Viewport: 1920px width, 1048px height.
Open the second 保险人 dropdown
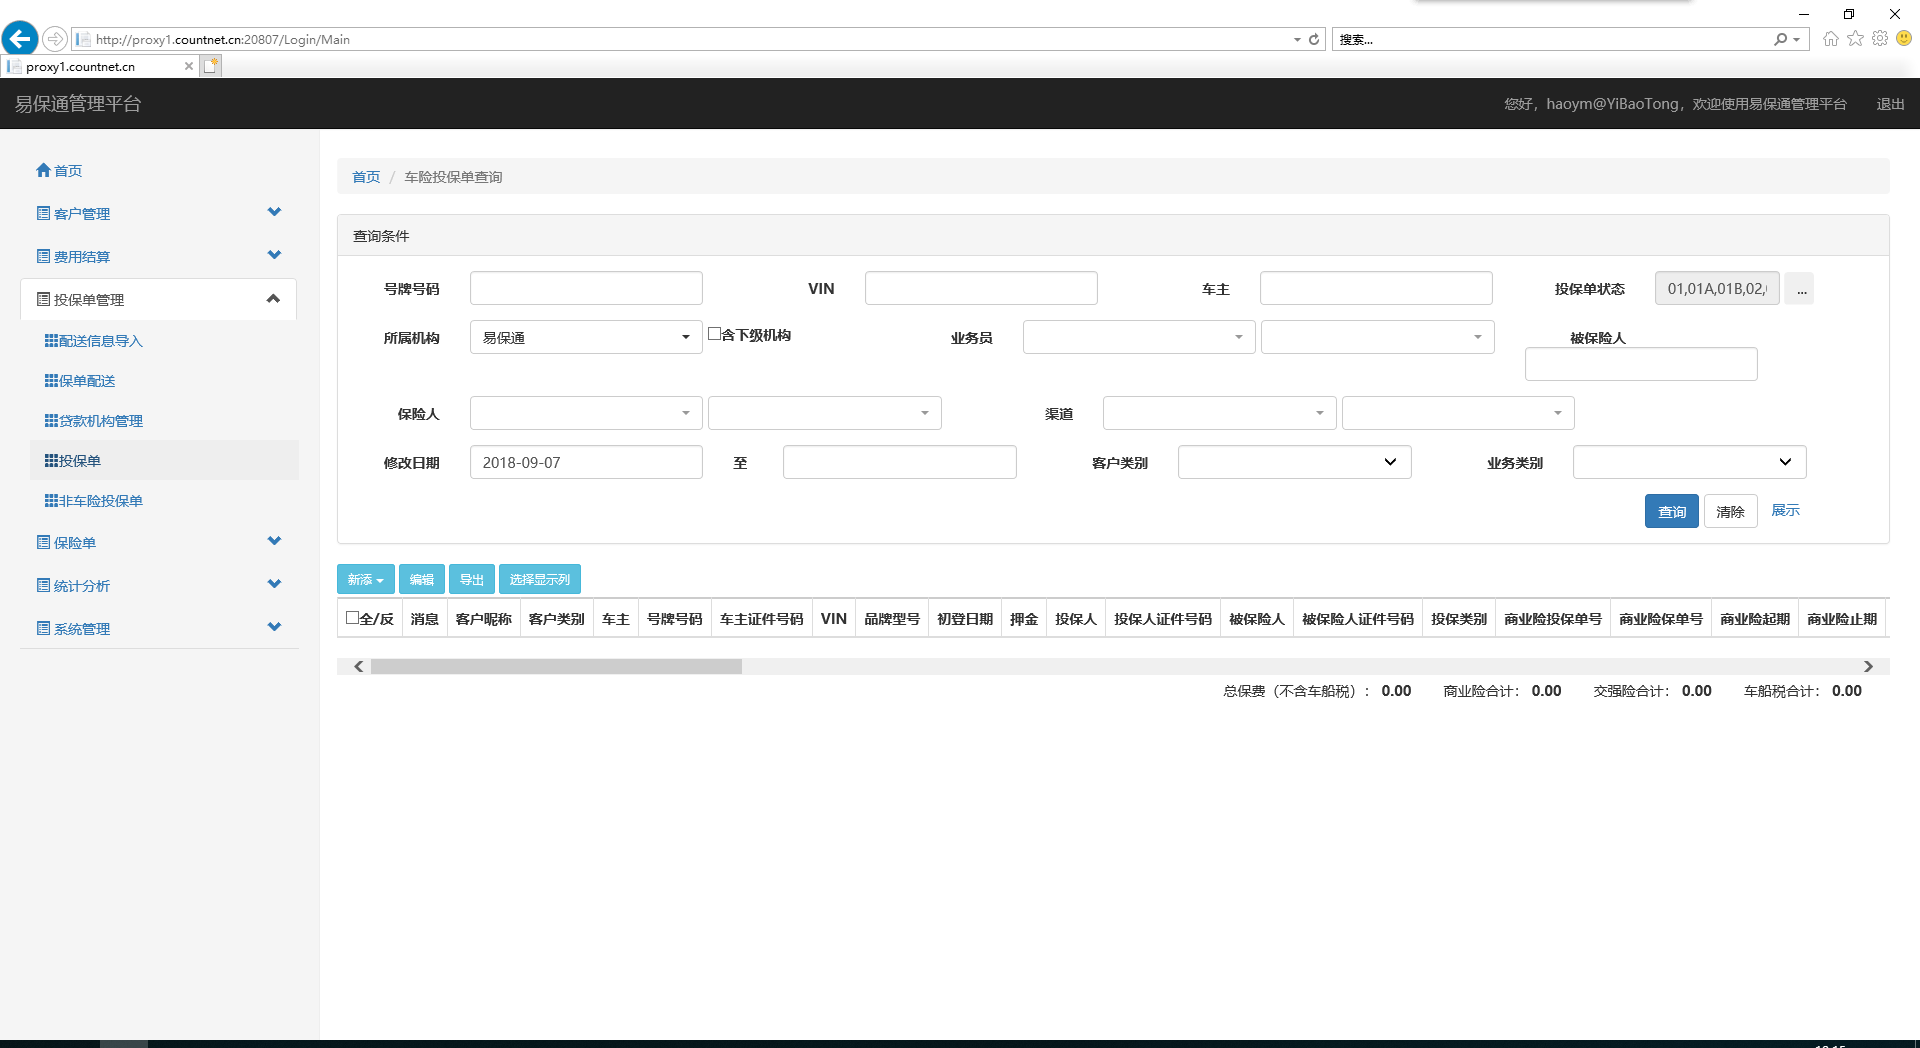click(825, 413)
